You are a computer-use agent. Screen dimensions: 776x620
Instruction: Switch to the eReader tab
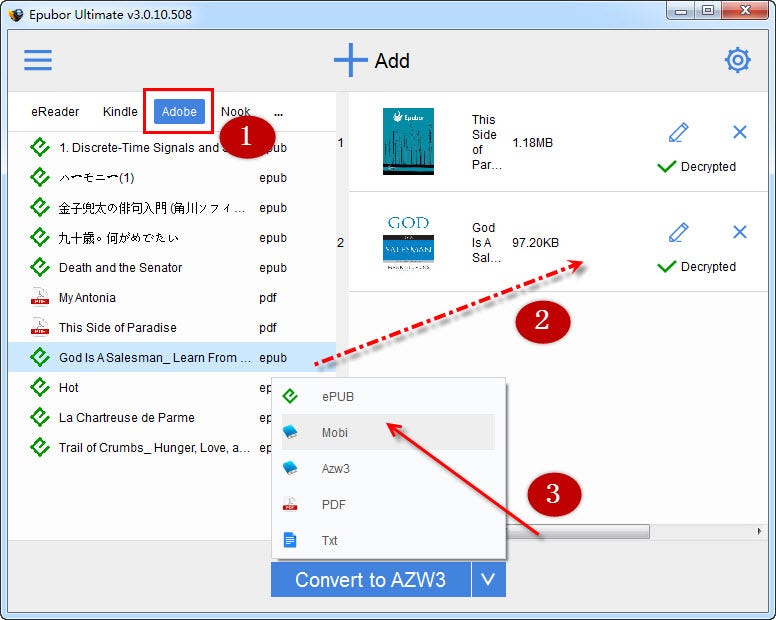click(x=55, y=112)
